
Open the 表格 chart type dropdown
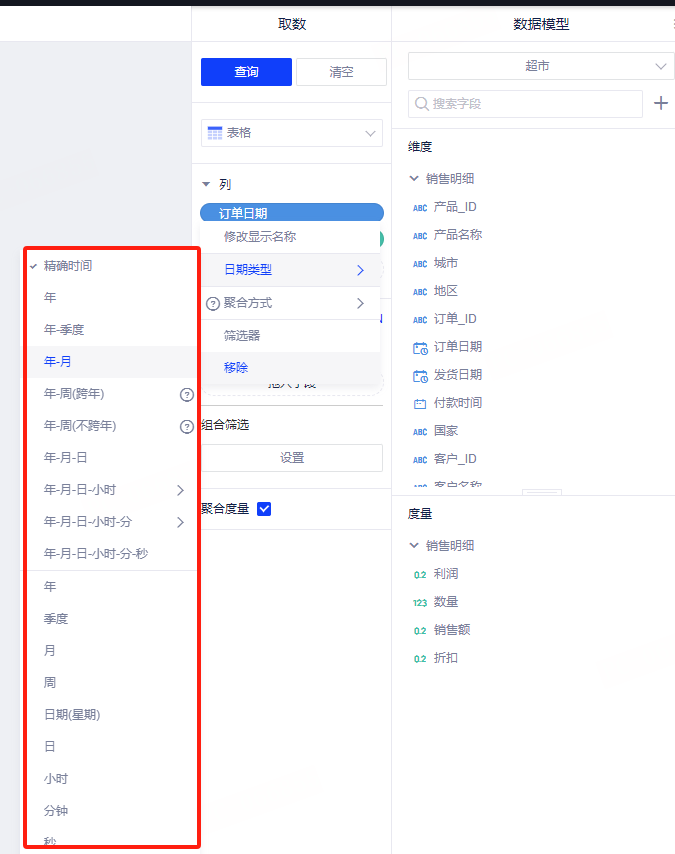tap(292, 132)
